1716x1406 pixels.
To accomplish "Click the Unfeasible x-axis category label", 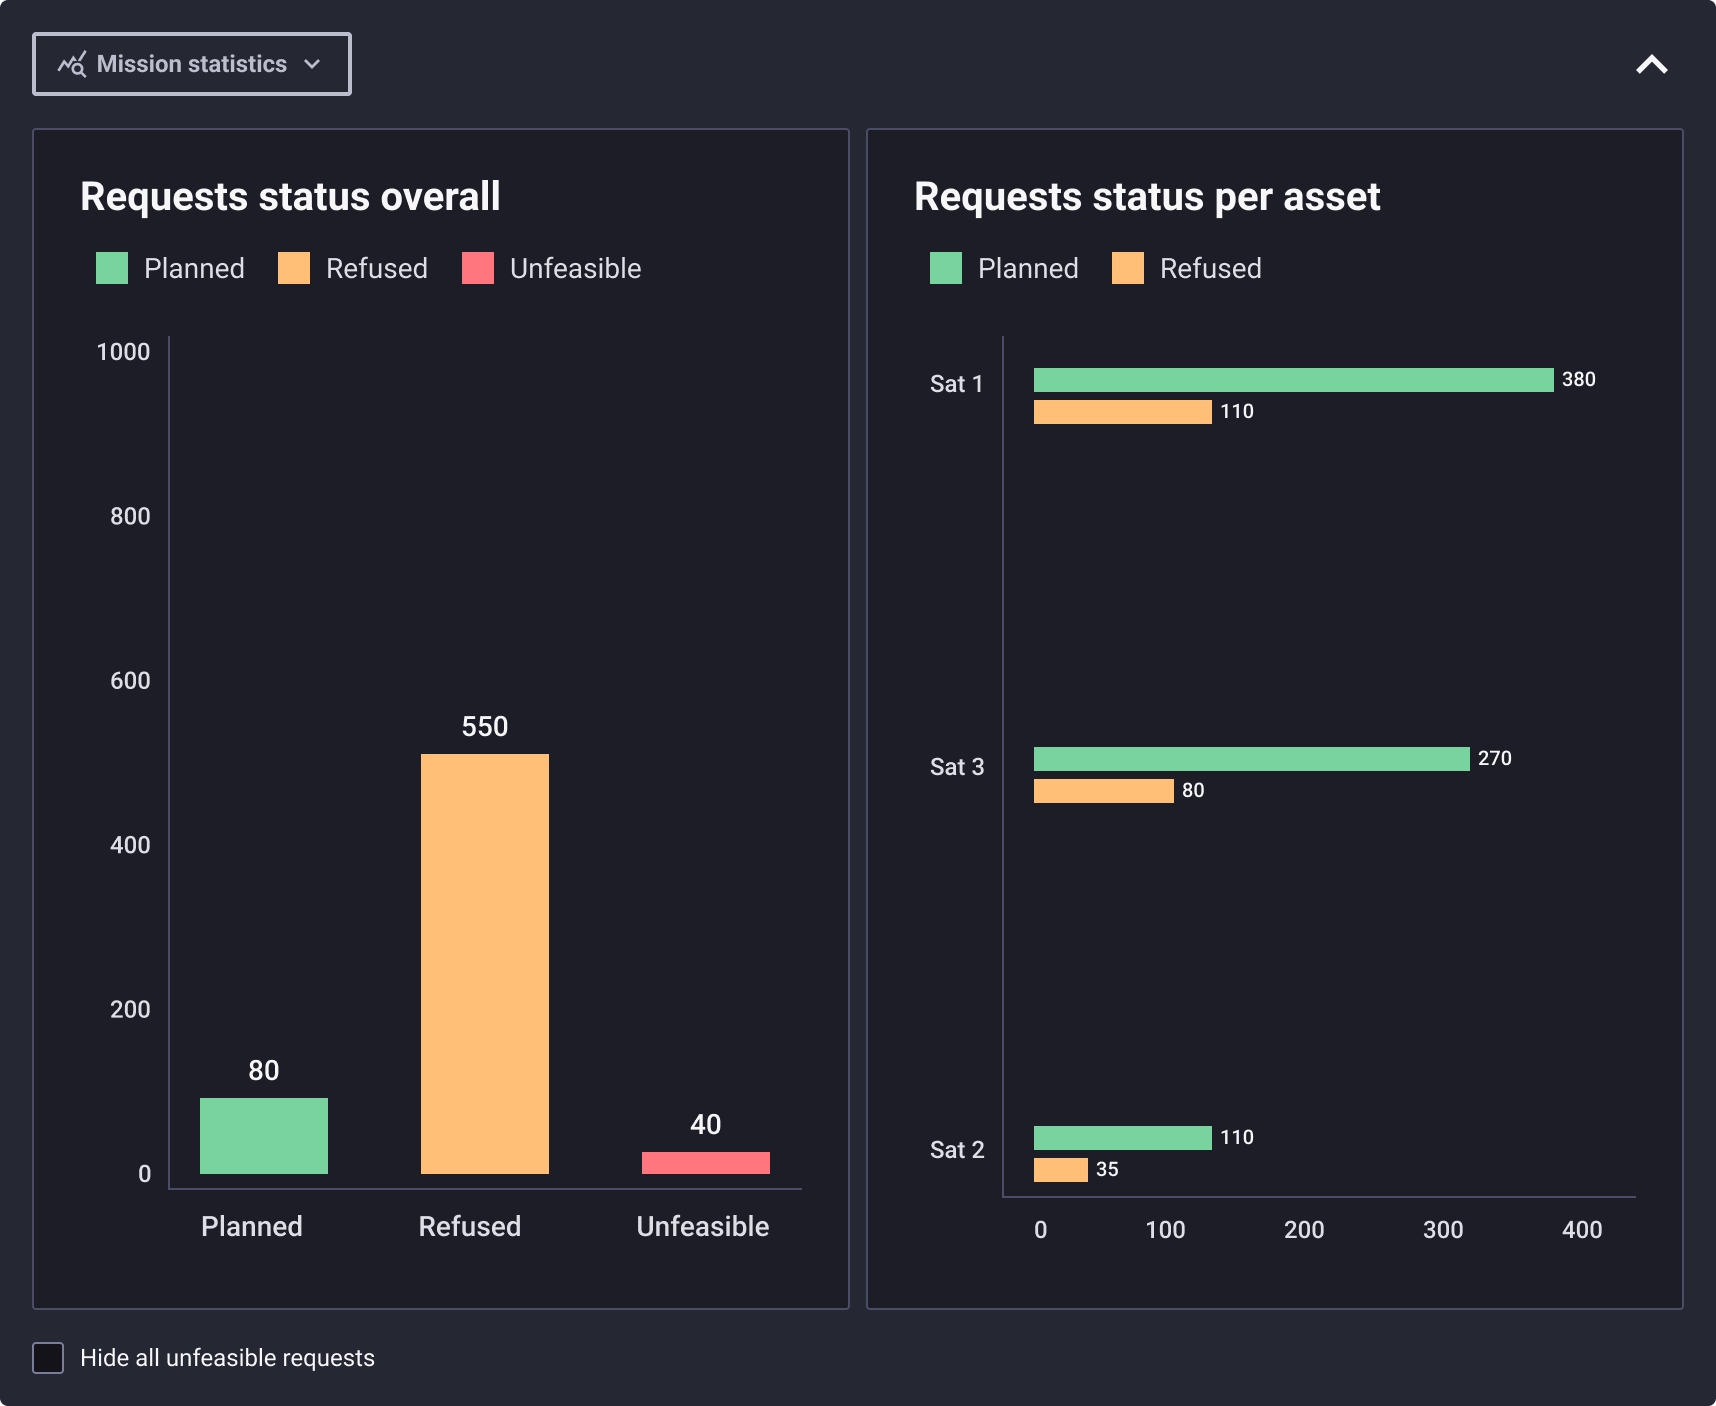I will click(x=703, y=1227).
